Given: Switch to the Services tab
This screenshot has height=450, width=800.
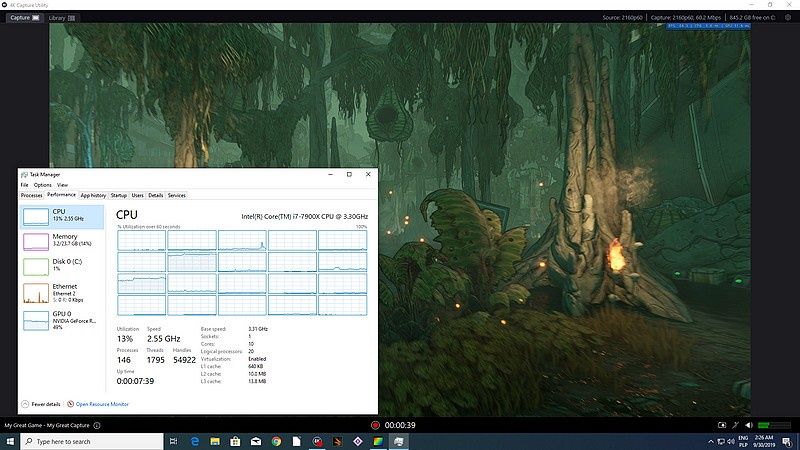Looking at the screenshot, I should pos(177,195).
